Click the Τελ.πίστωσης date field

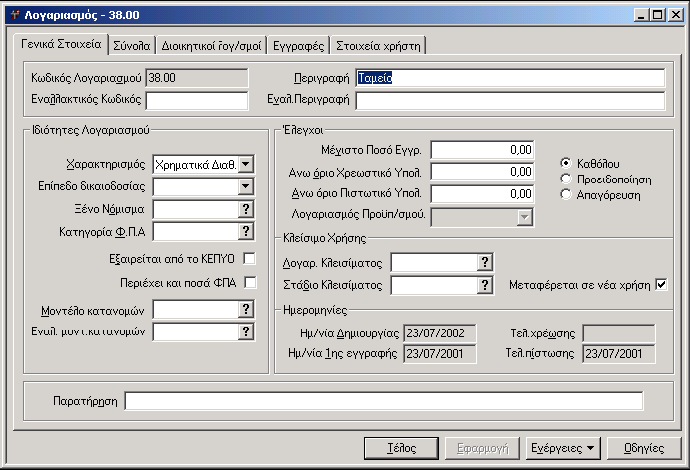pyautogui.click(x=619, y=354)
